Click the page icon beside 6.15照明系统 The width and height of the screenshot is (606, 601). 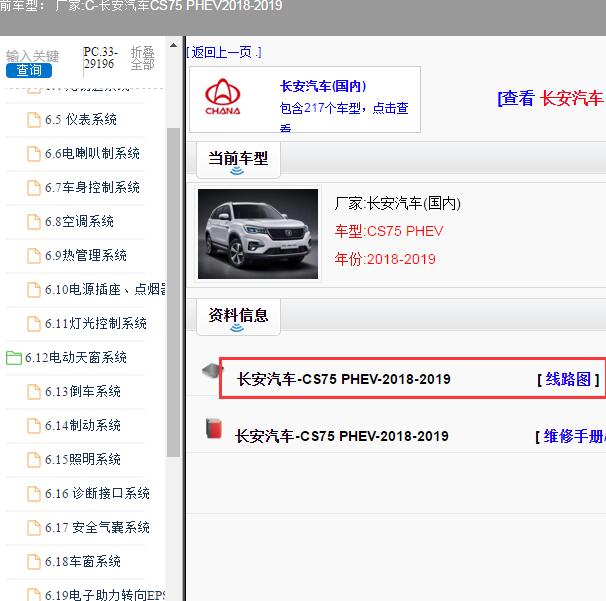(34, 460)
